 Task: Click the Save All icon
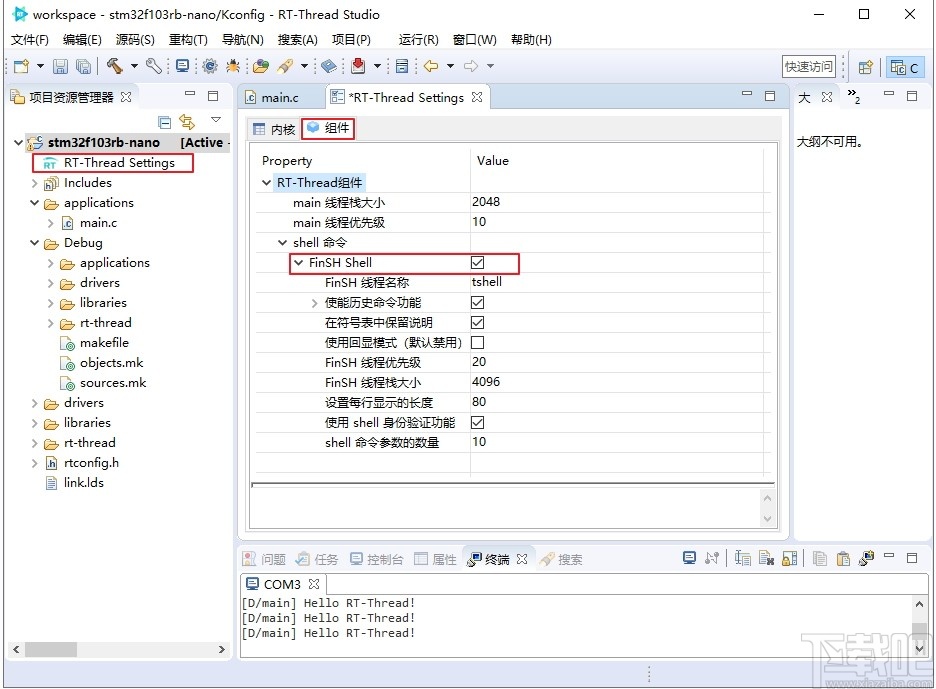click(84, 67)
